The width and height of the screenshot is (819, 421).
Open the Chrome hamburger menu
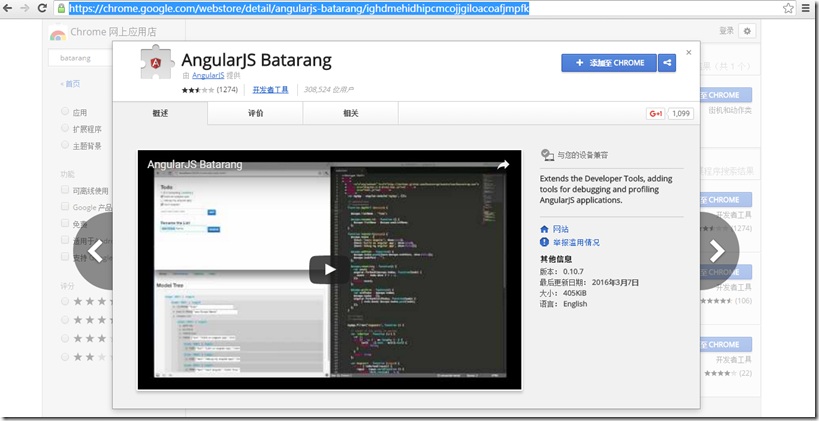pos(807,8)
